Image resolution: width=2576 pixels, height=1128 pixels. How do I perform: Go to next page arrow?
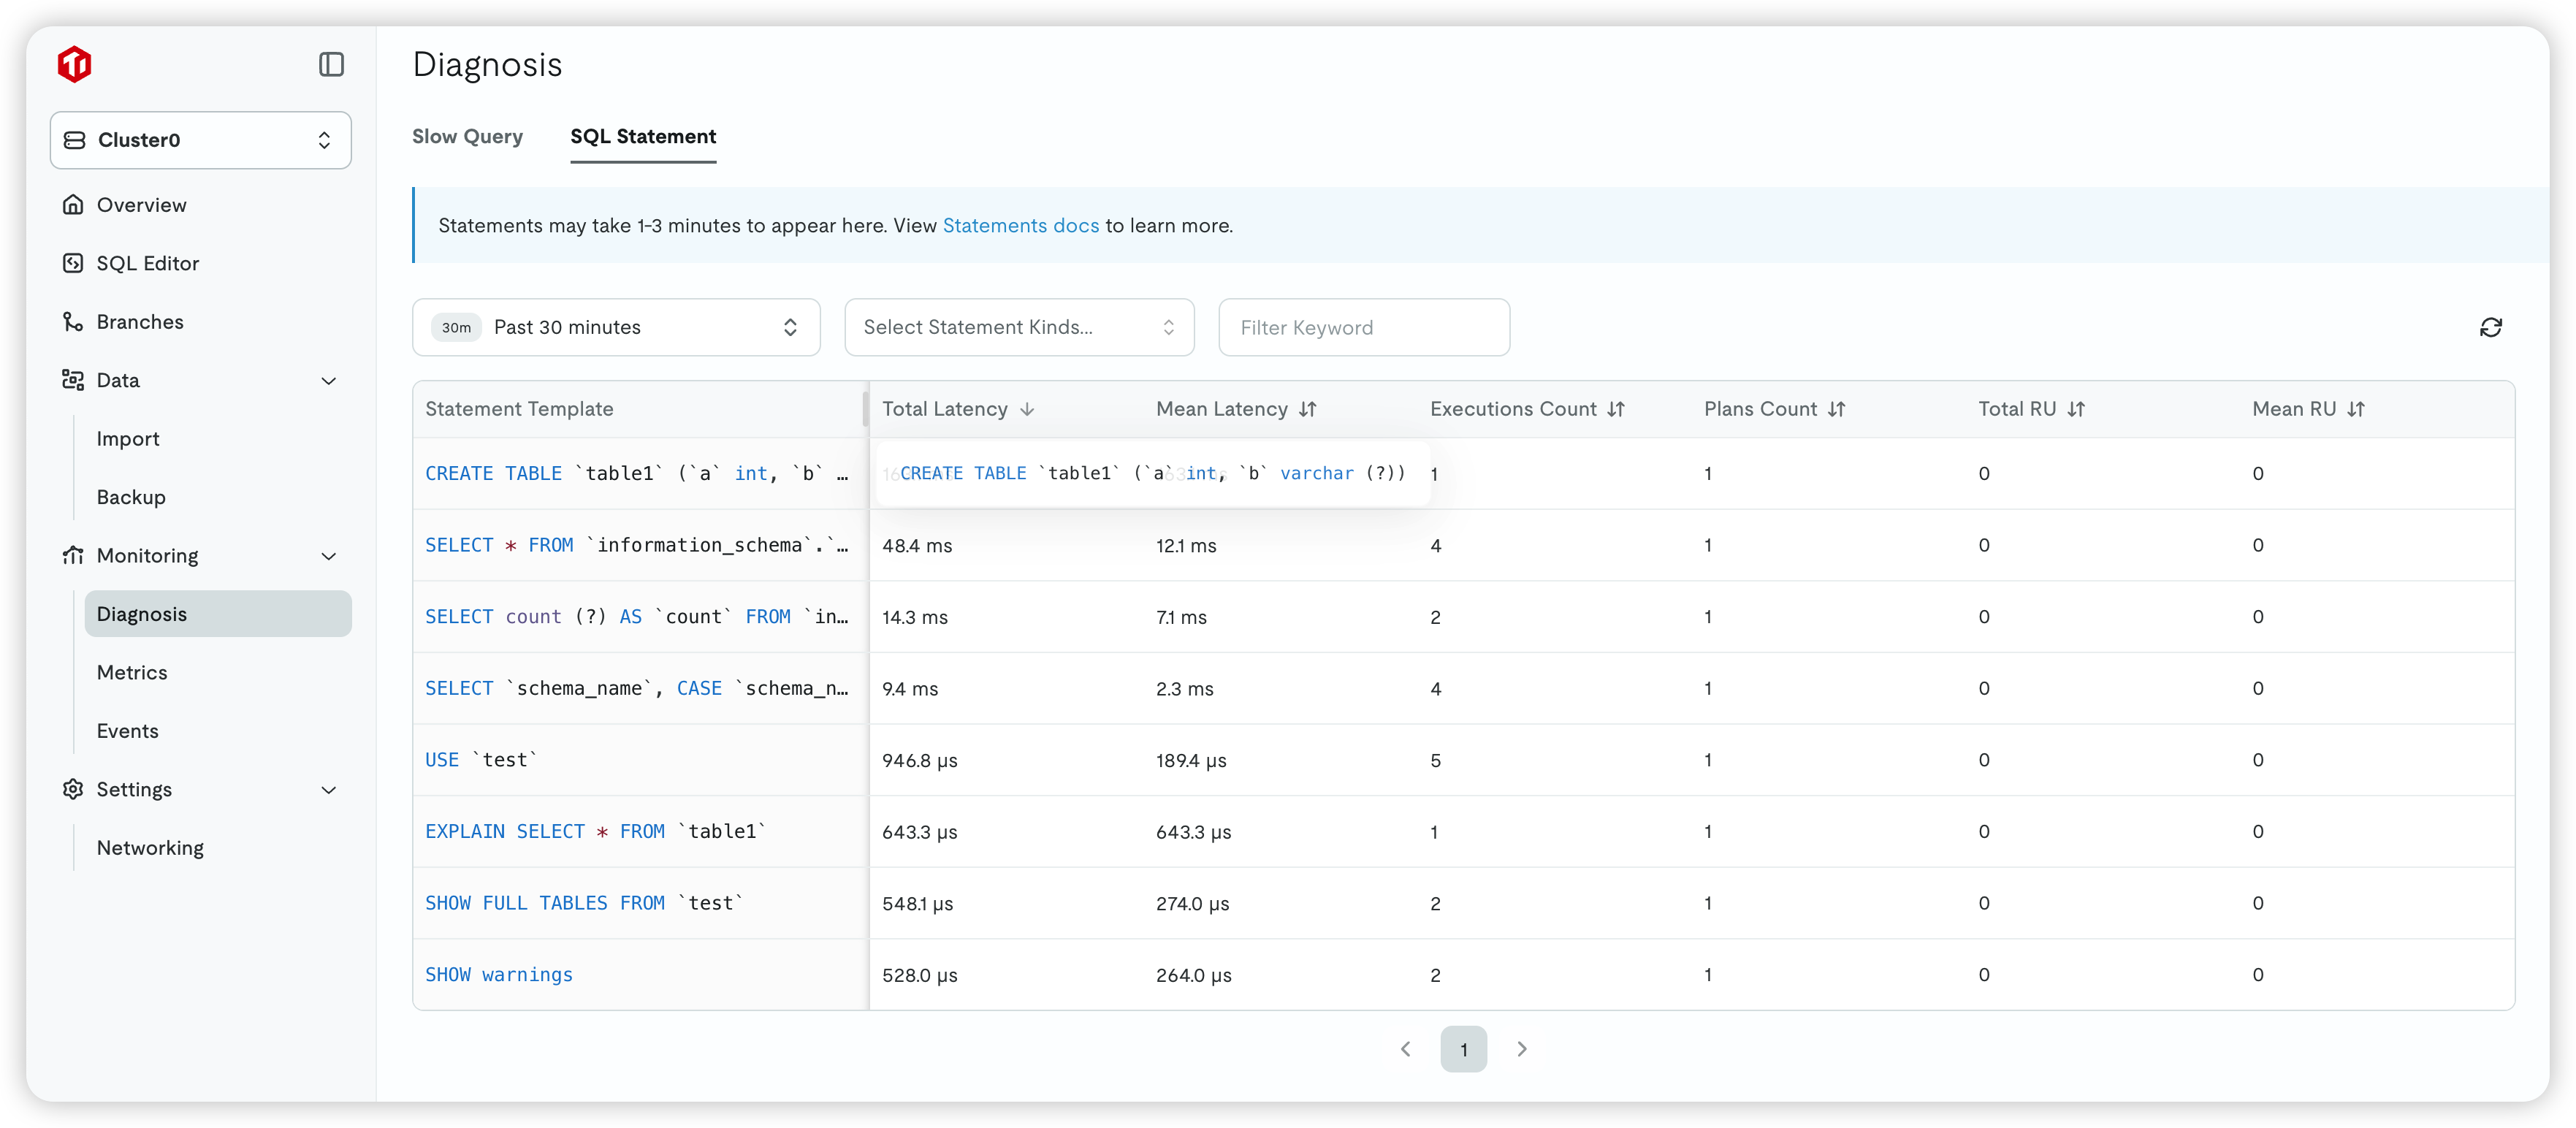(1521, 1049)
